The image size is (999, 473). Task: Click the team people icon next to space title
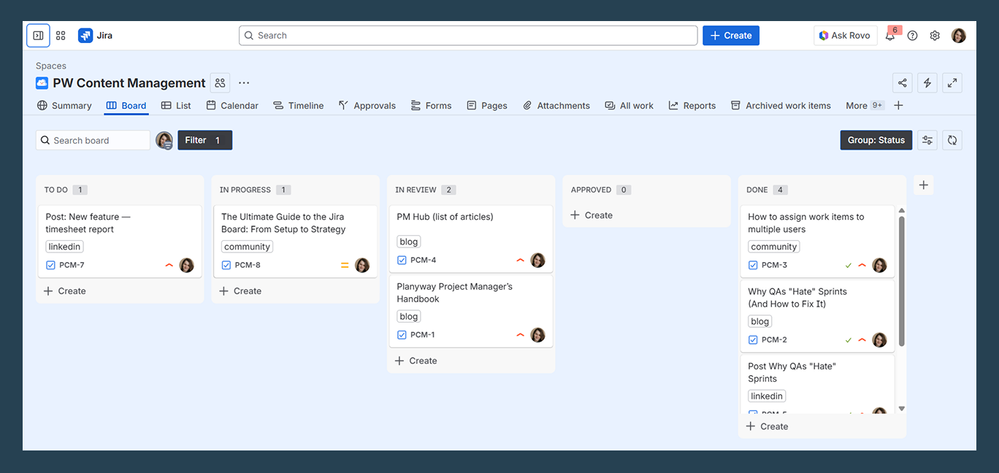(x=220, y=83)
